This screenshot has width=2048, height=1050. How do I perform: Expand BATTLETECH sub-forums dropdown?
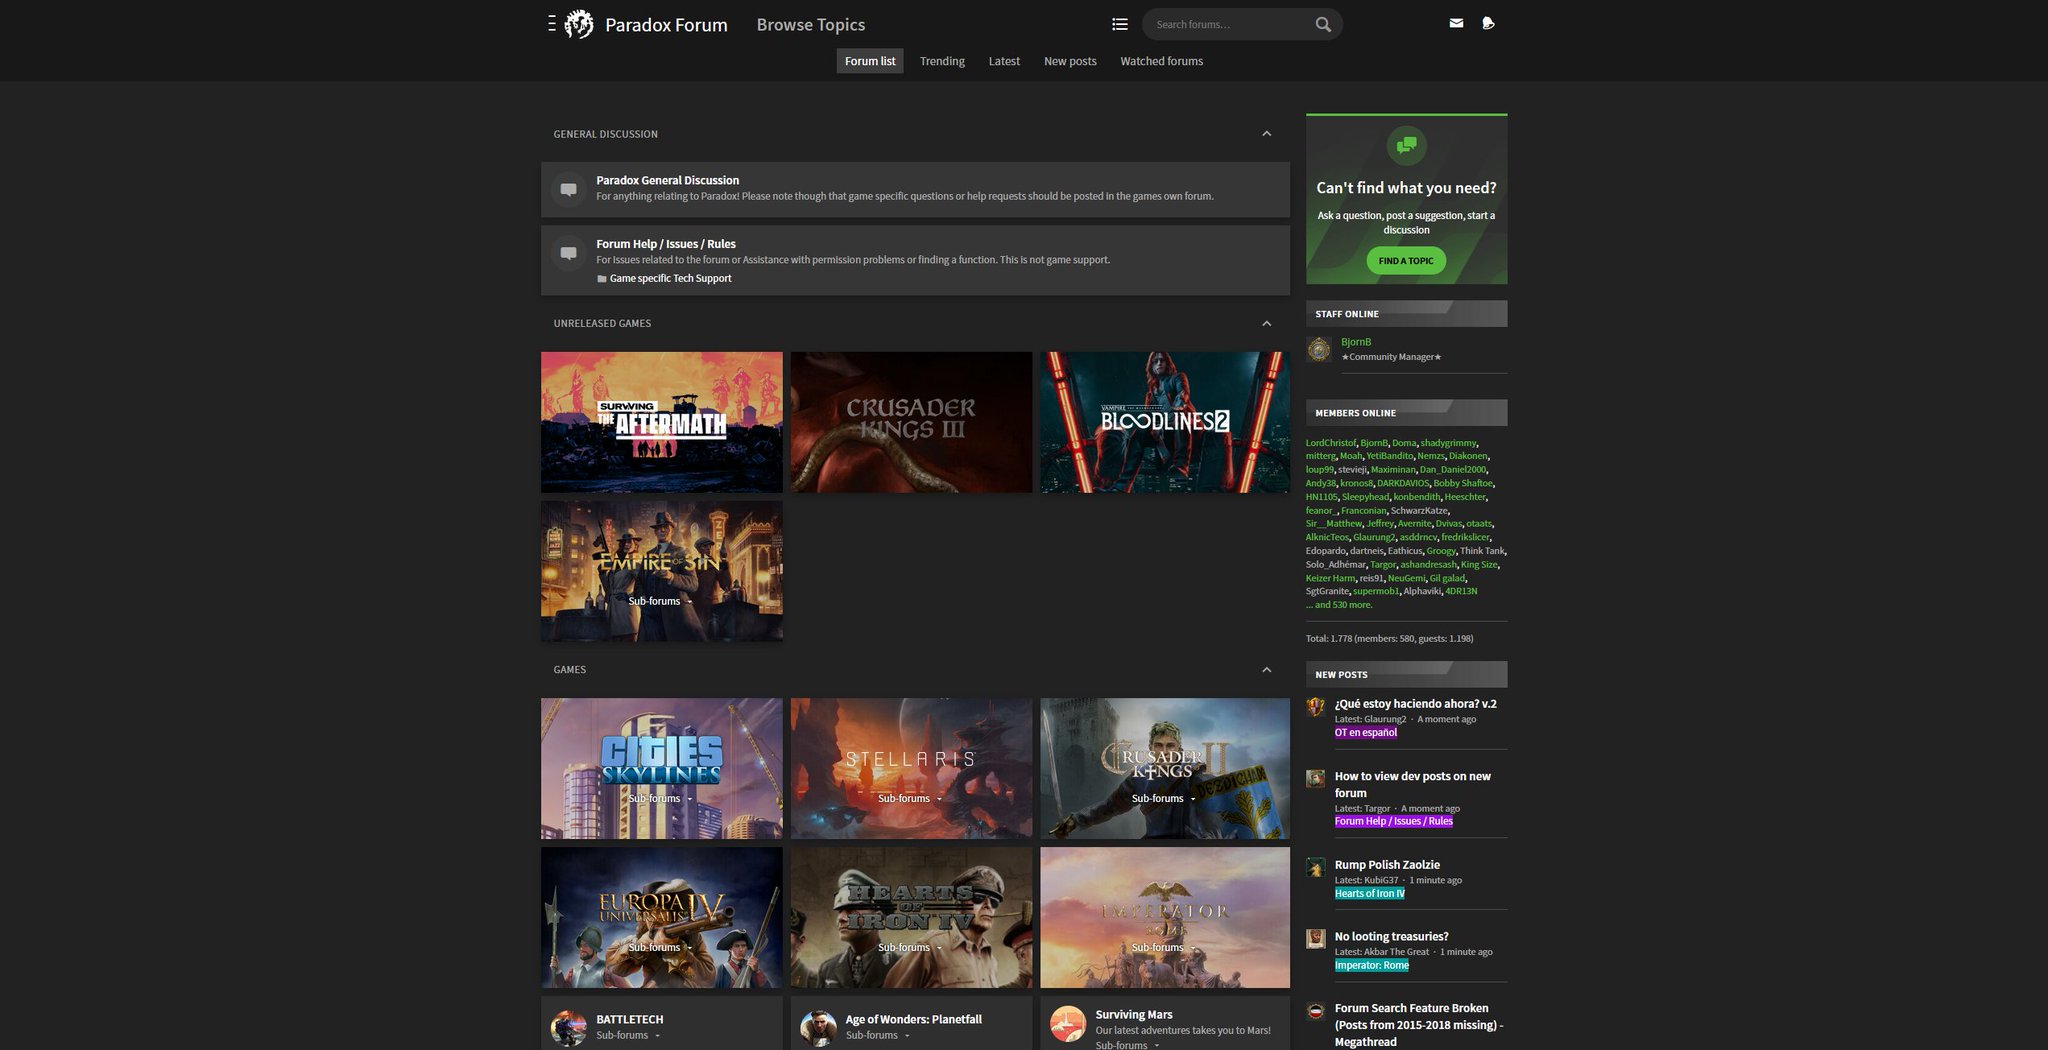coord(629,1035)
